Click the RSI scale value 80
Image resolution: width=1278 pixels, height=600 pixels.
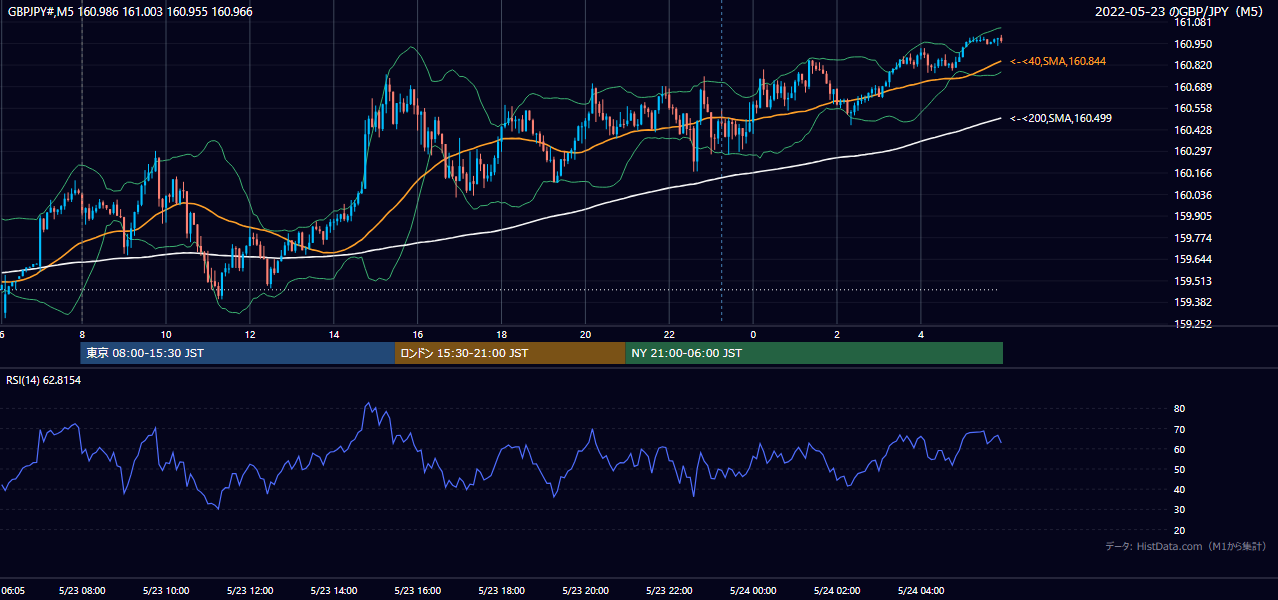(1180, 409)
